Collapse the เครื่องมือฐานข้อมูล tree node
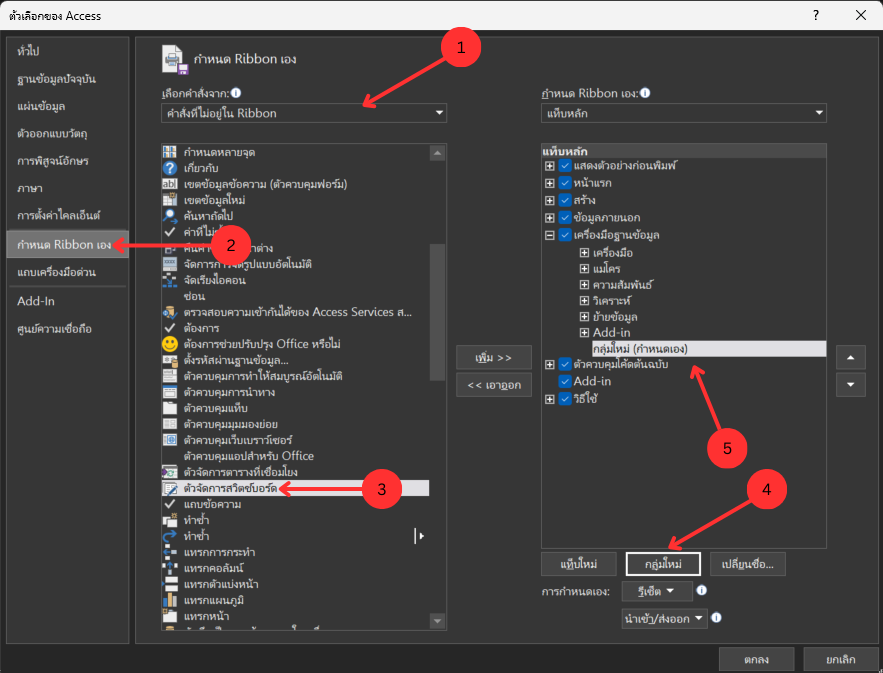Image resolution: width=883 pixels, height=673 pixels. coord(549,234)
